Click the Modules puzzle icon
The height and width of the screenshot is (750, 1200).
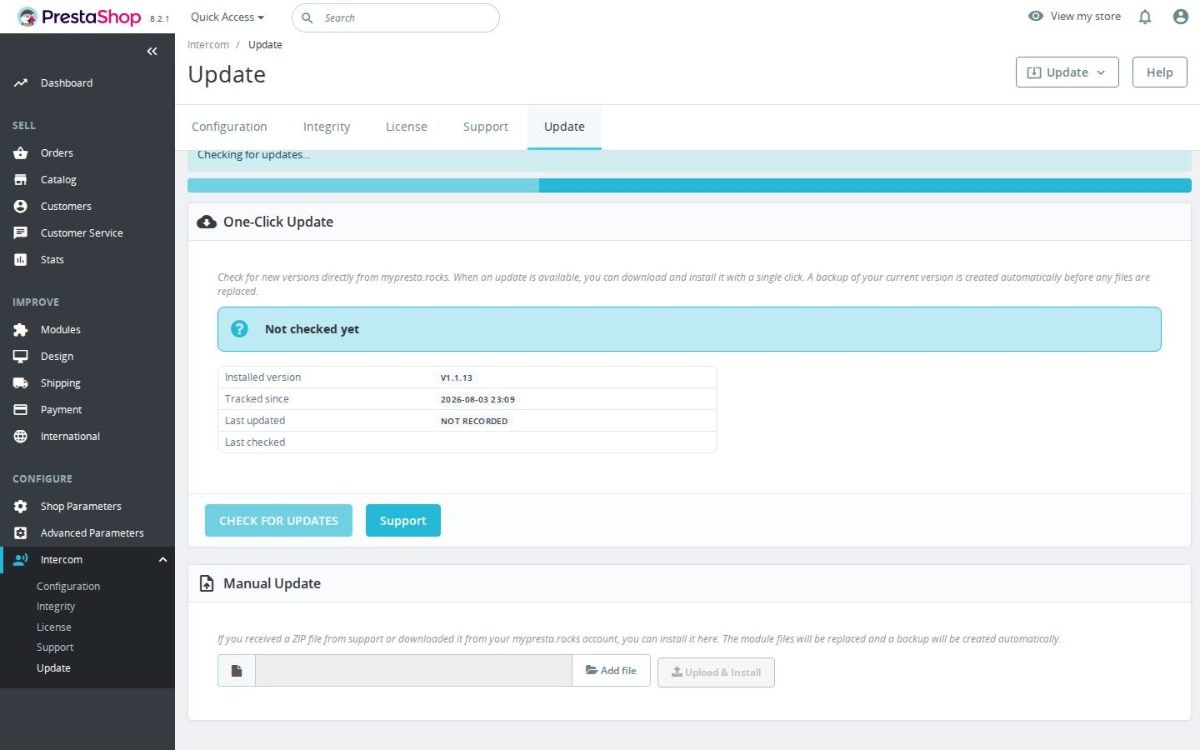point(20,329)
